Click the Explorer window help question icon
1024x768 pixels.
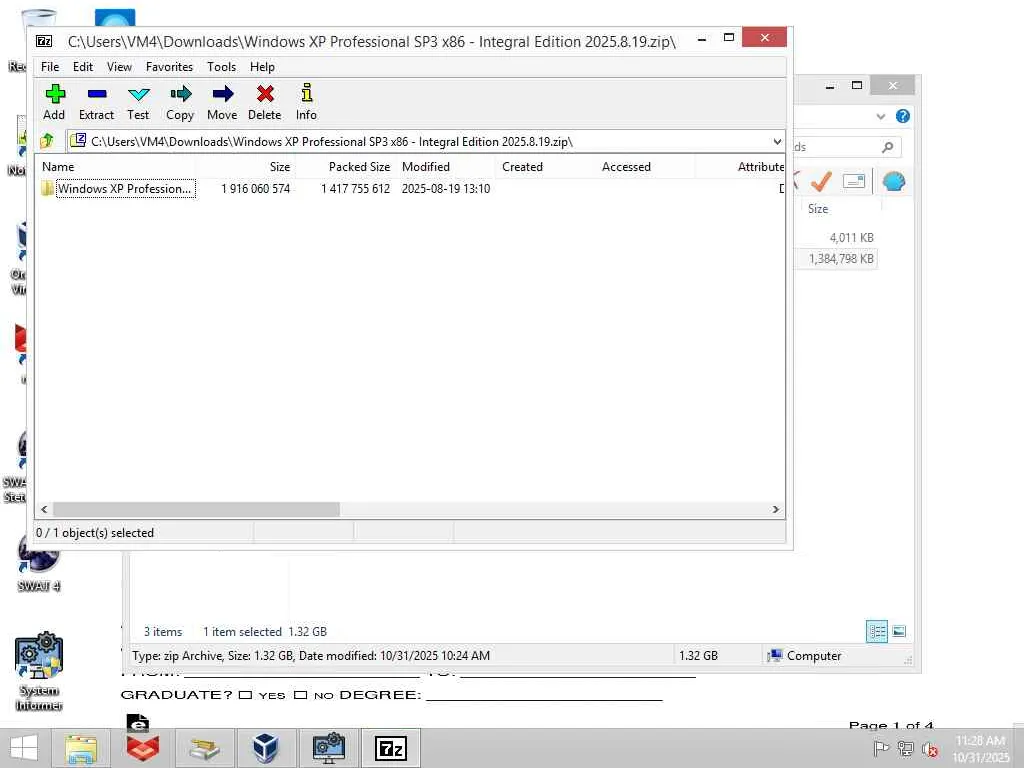903,116
